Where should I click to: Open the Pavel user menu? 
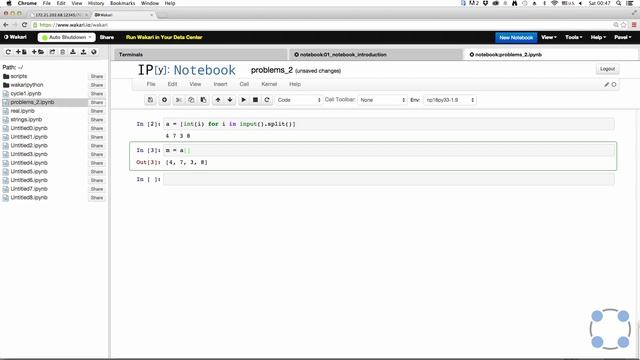pos(622,37)
